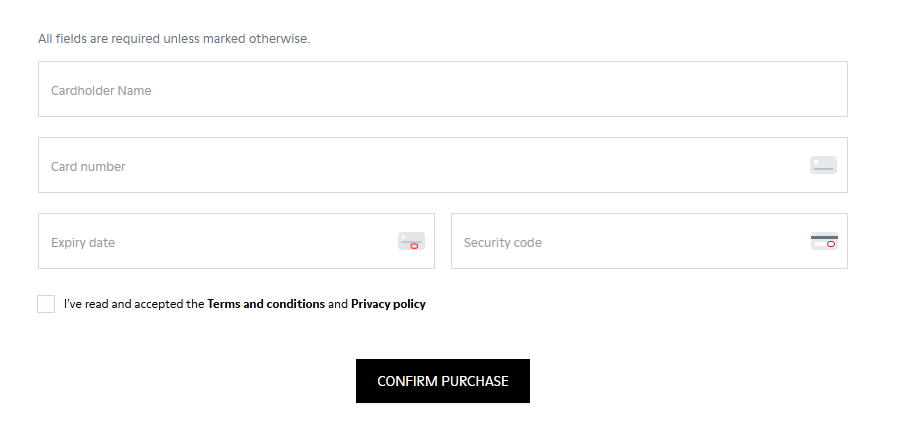897x423 pixels.
Task: Click the security code card-back icon
Action: [x=824, y=241]
